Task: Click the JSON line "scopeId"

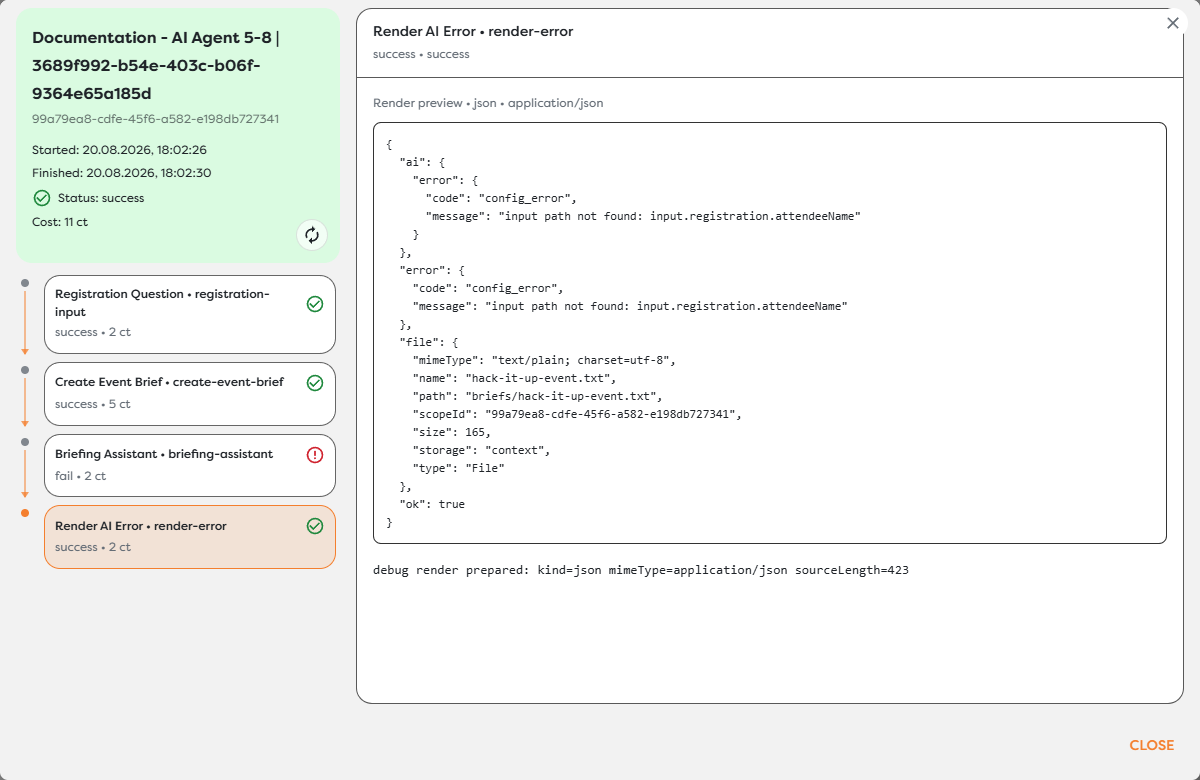Action: [x=578, y=414]
